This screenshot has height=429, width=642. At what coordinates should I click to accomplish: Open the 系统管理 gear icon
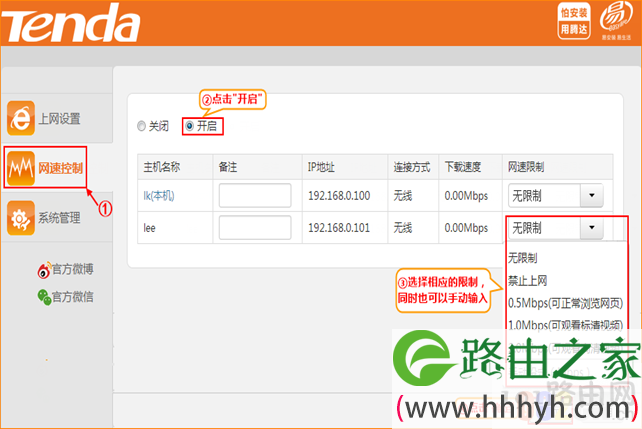(x=20, y=218)
